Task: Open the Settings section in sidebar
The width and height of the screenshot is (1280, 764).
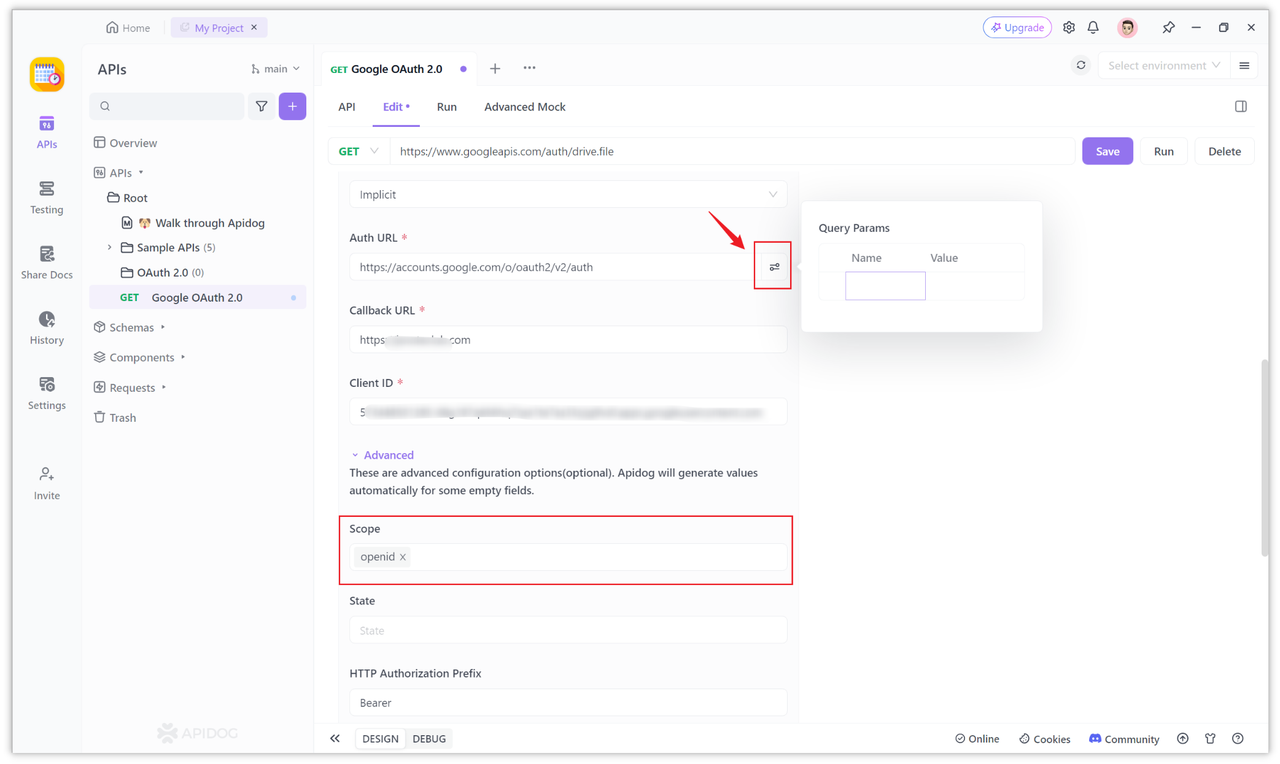Action: pyautogui.click(x=47, y=393)
